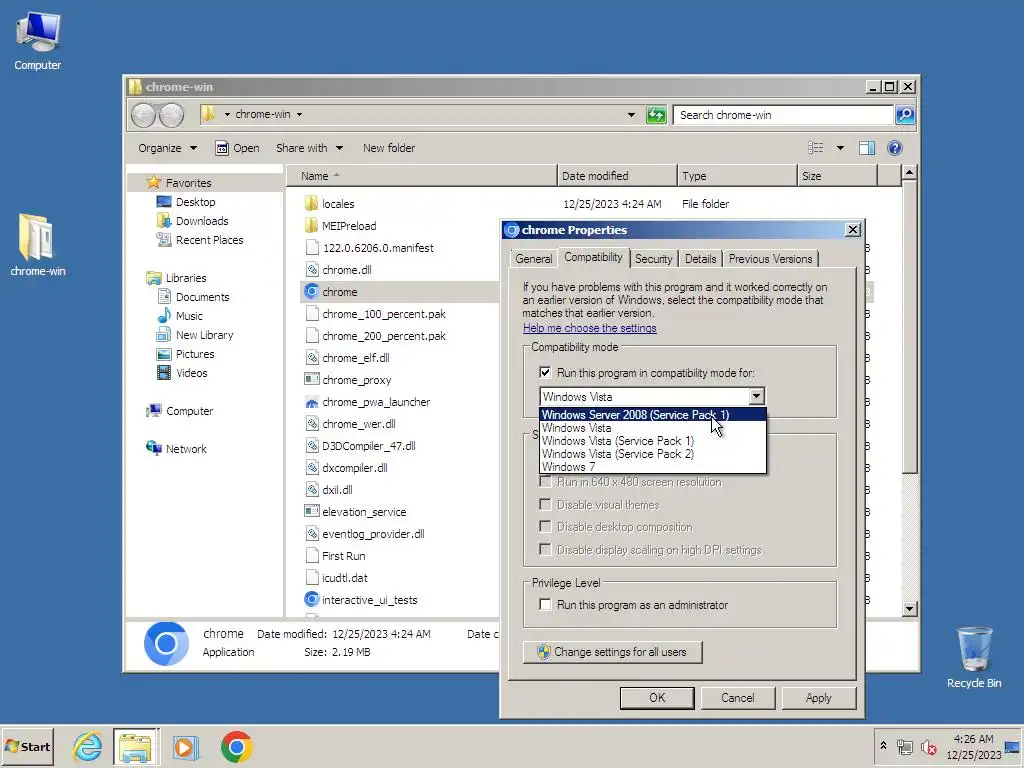The height and width of the screenshot is (768, 1024).
Task: Click the Explorer back navigation button
Action: 143,115
